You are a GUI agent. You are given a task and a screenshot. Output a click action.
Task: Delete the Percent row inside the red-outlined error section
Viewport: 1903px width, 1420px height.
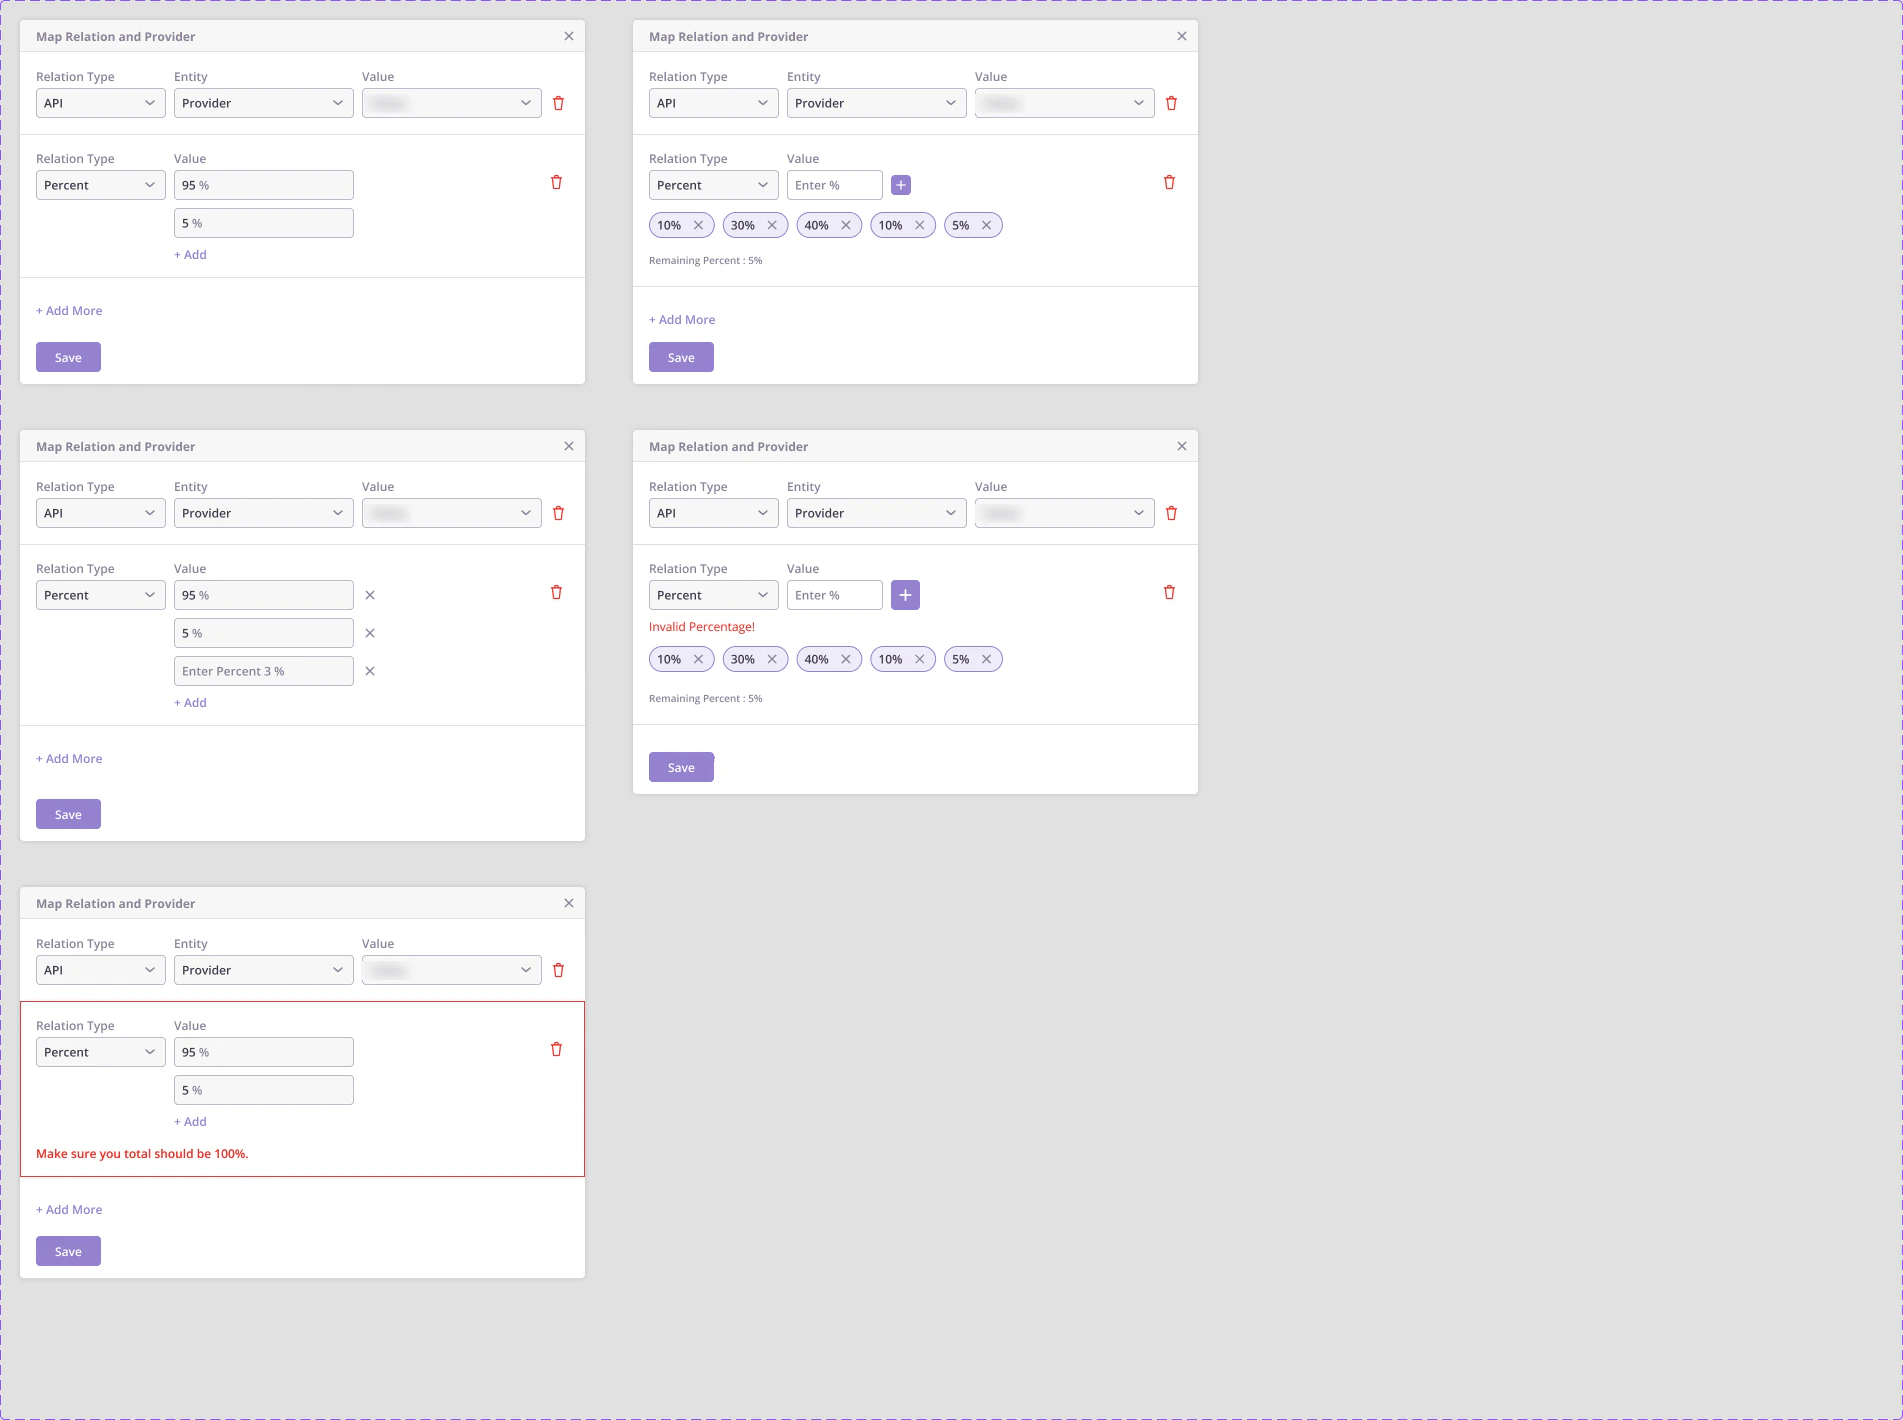pos(557,1049)
